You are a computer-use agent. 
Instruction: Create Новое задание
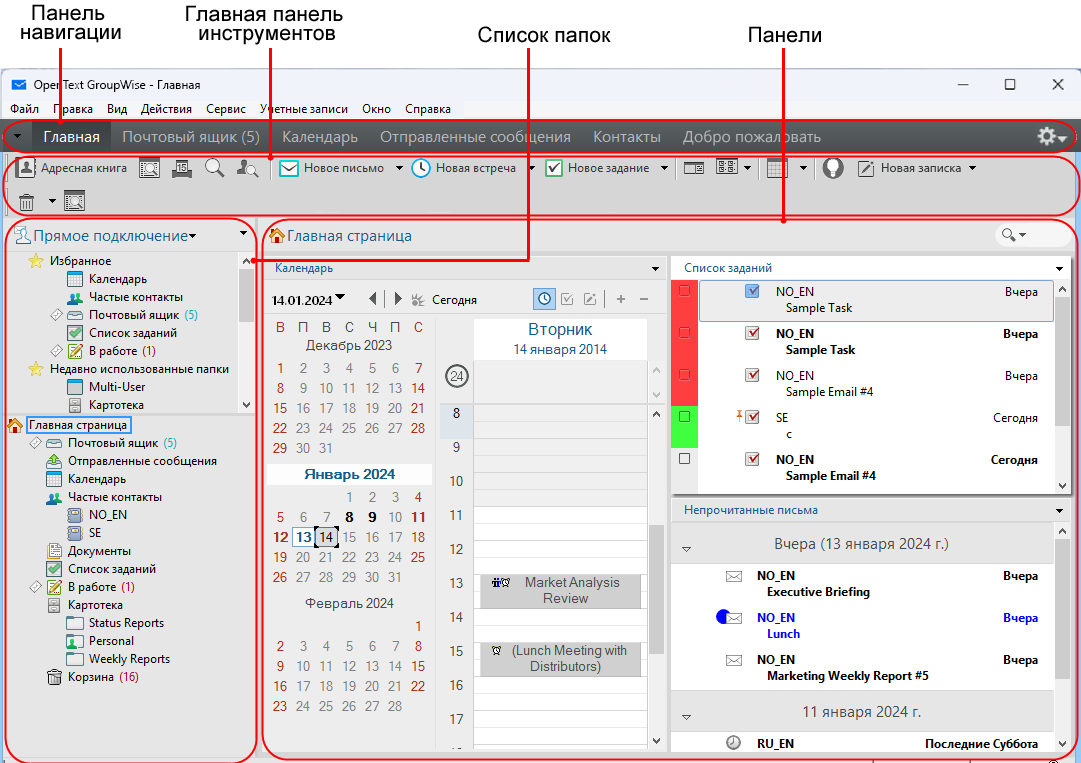click(x=597, y=168)
